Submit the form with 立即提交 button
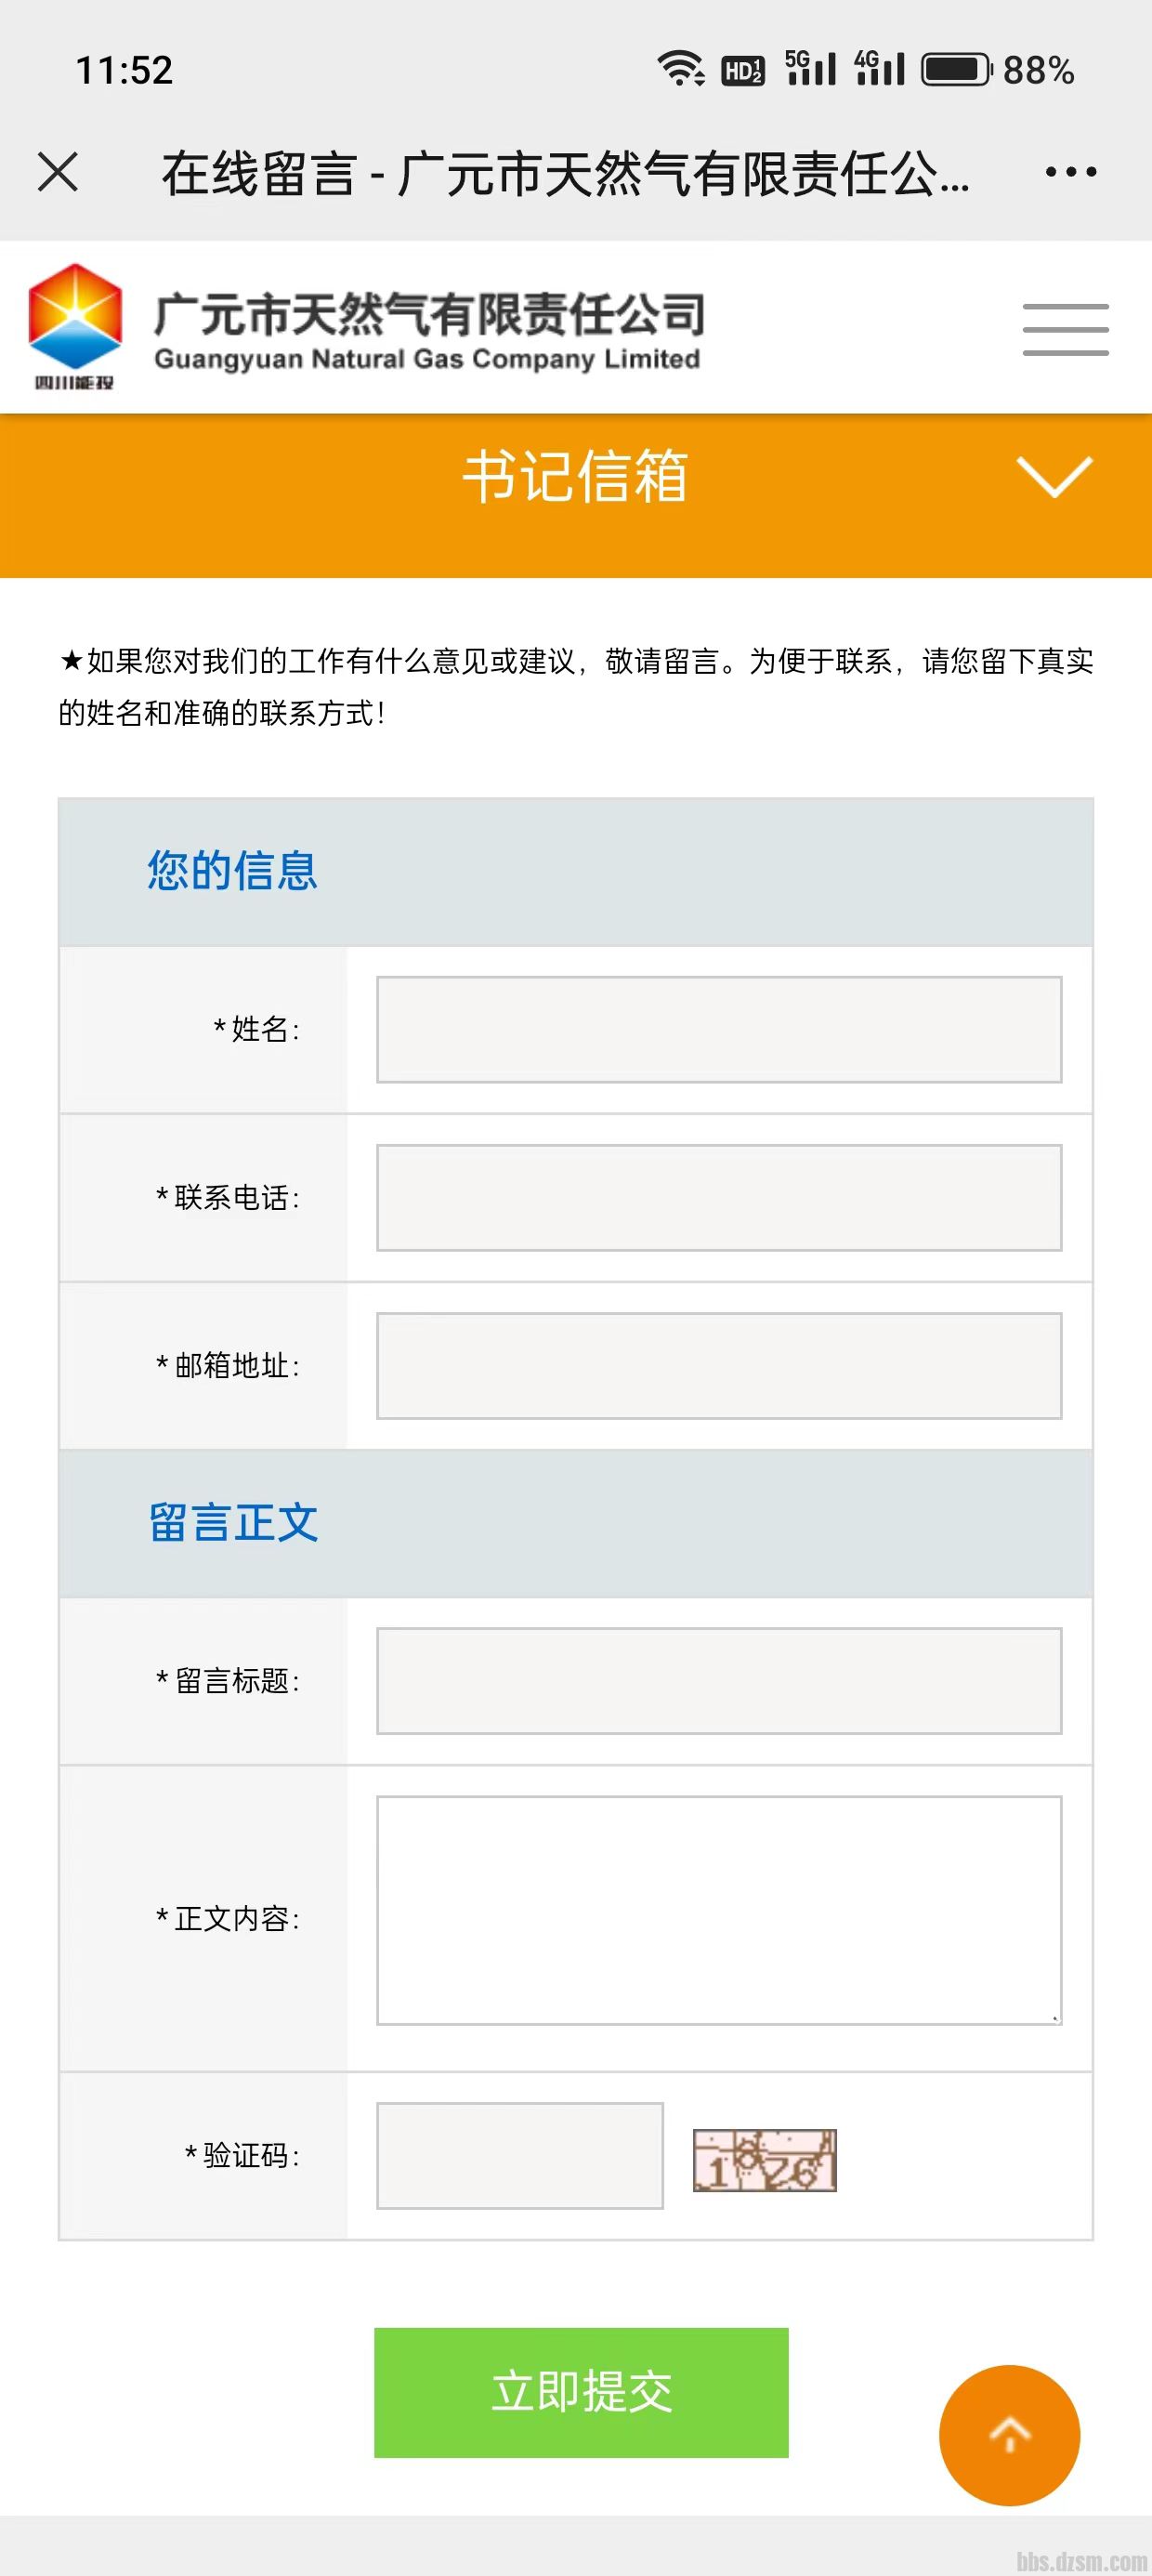1152x2576 pixels. [x=581, y=2392]
